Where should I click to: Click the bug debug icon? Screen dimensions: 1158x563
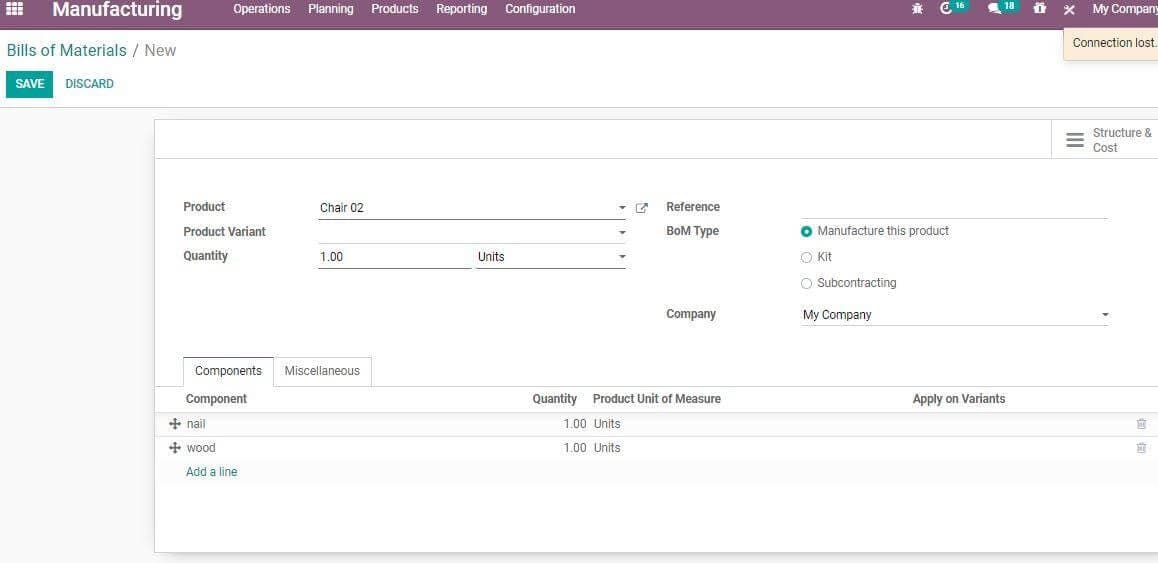click(x=917, y=9)
